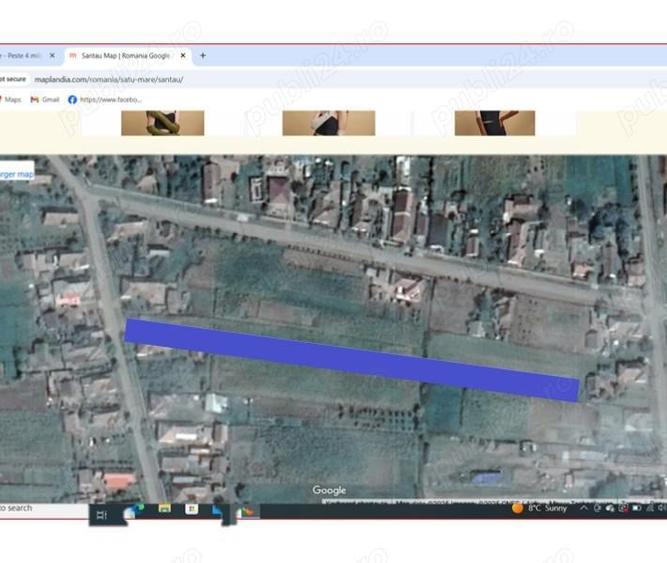The image size is (667, 563).
Task: Open File Explorer from the taskbar
Action: pyautogui.click(x=165, y=509)
